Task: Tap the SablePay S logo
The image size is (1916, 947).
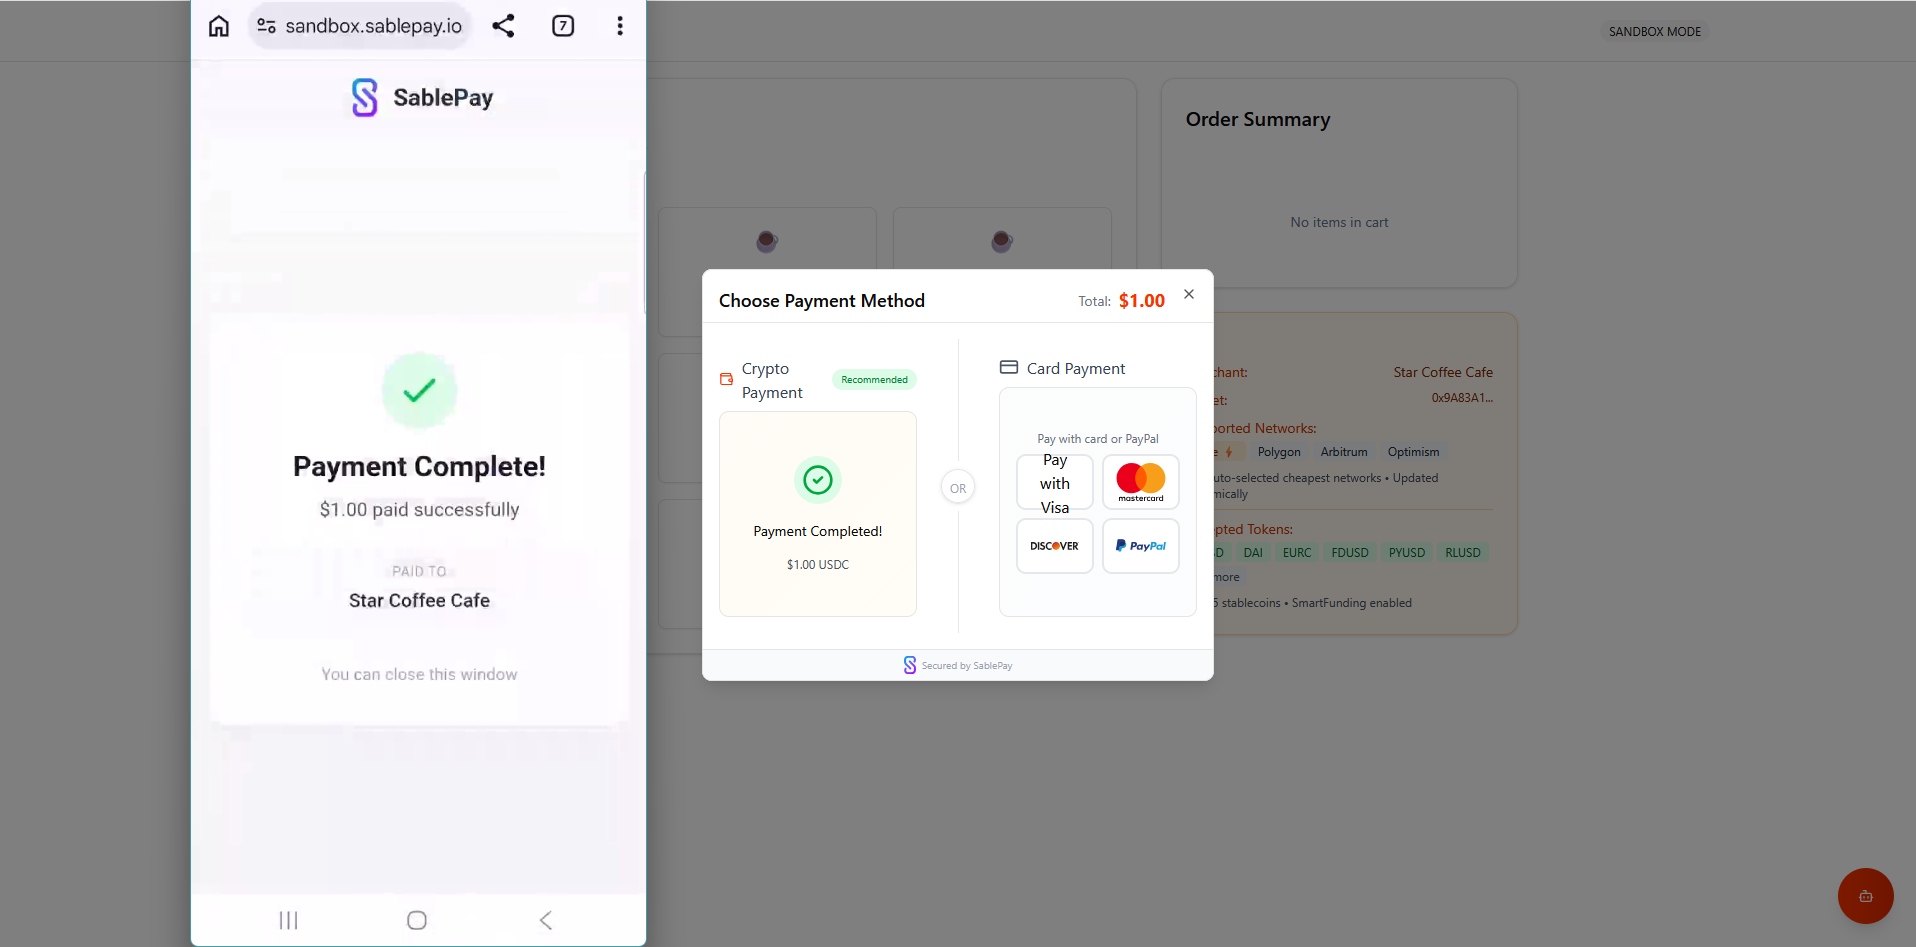Action: [x=365, y=98]
